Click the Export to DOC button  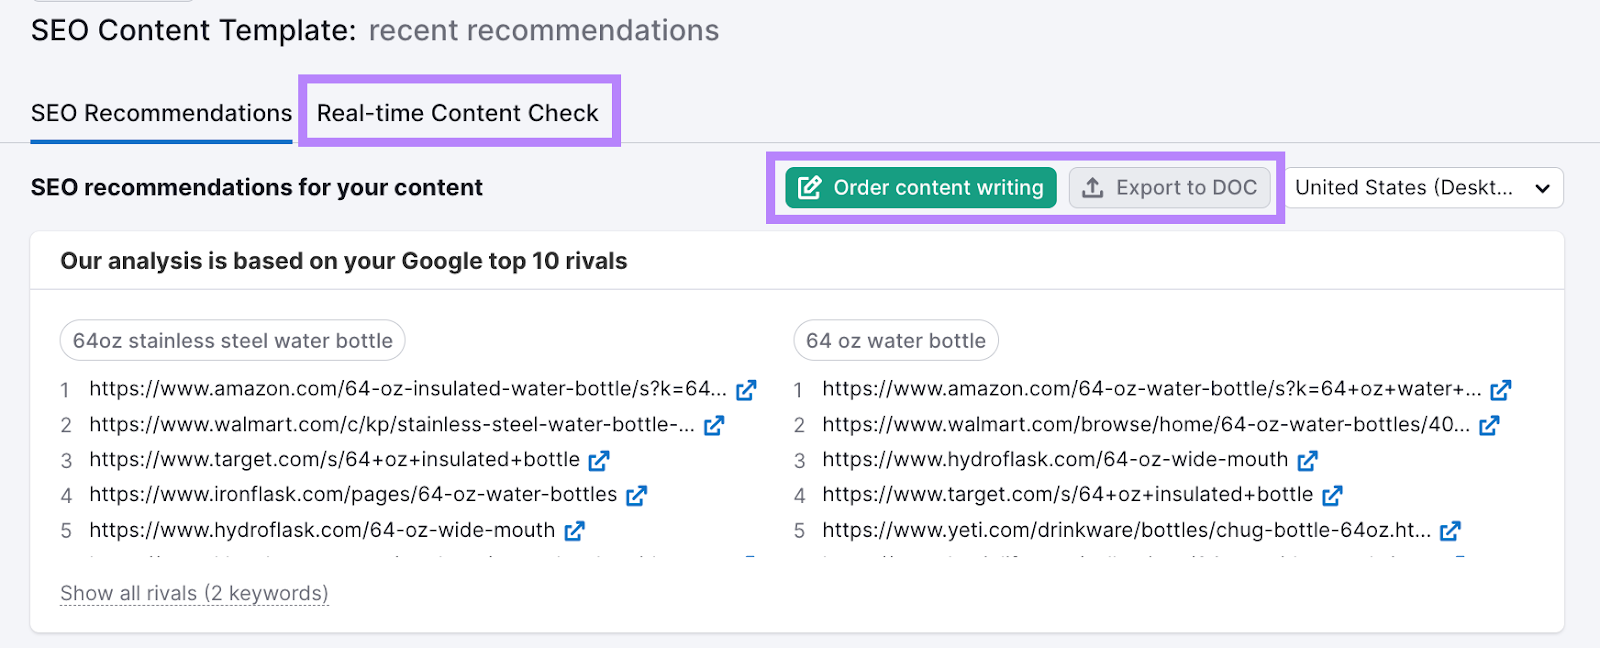pos(1169,187)
